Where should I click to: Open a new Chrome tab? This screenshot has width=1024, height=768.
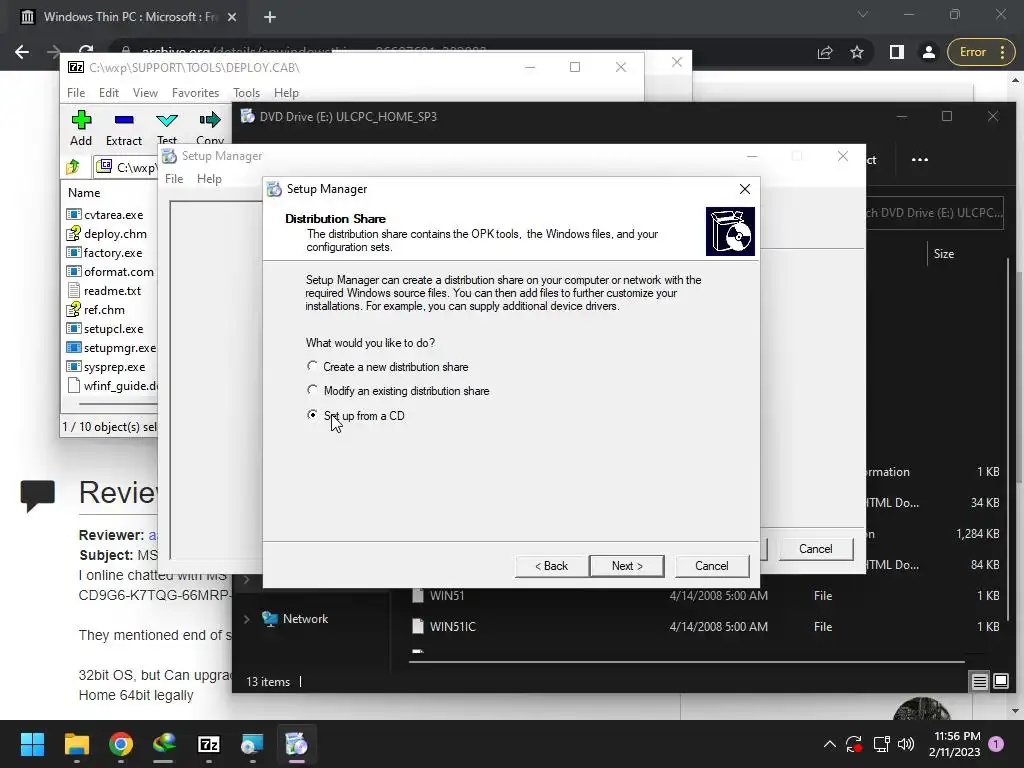point(270,18)
